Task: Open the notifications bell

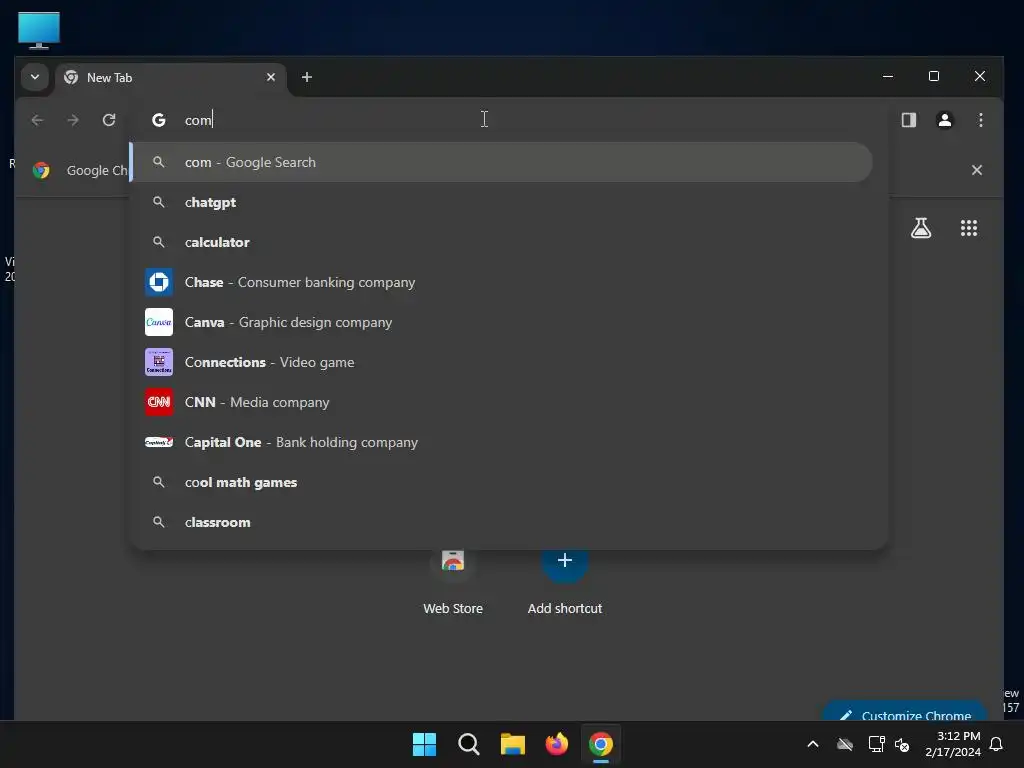Action: click(x=997, y=744)
